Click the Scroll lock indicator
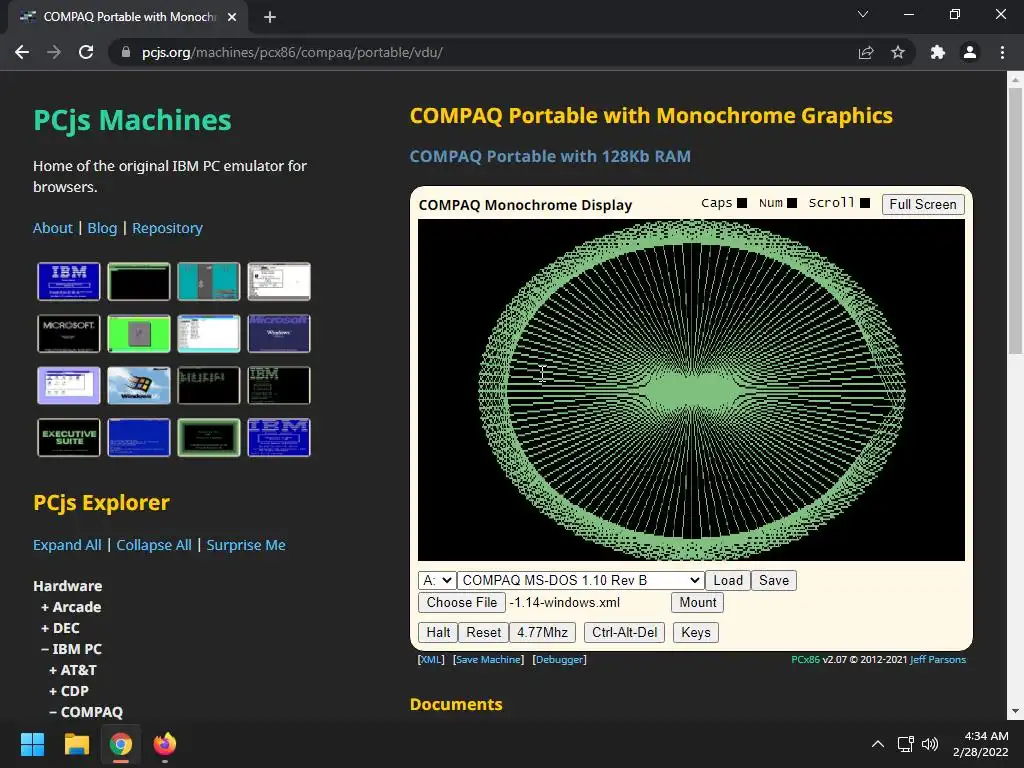Screen dimensions: 1024x768 coord(865,203)
